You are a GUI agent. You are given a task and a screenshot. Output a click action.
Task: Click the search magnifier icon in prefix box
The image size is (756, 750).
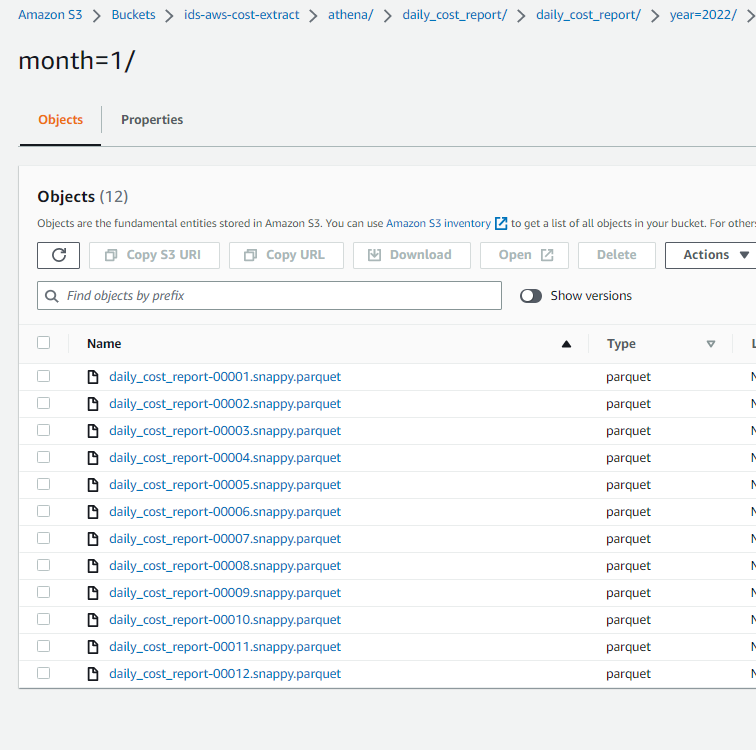click(x=52, y=295)
